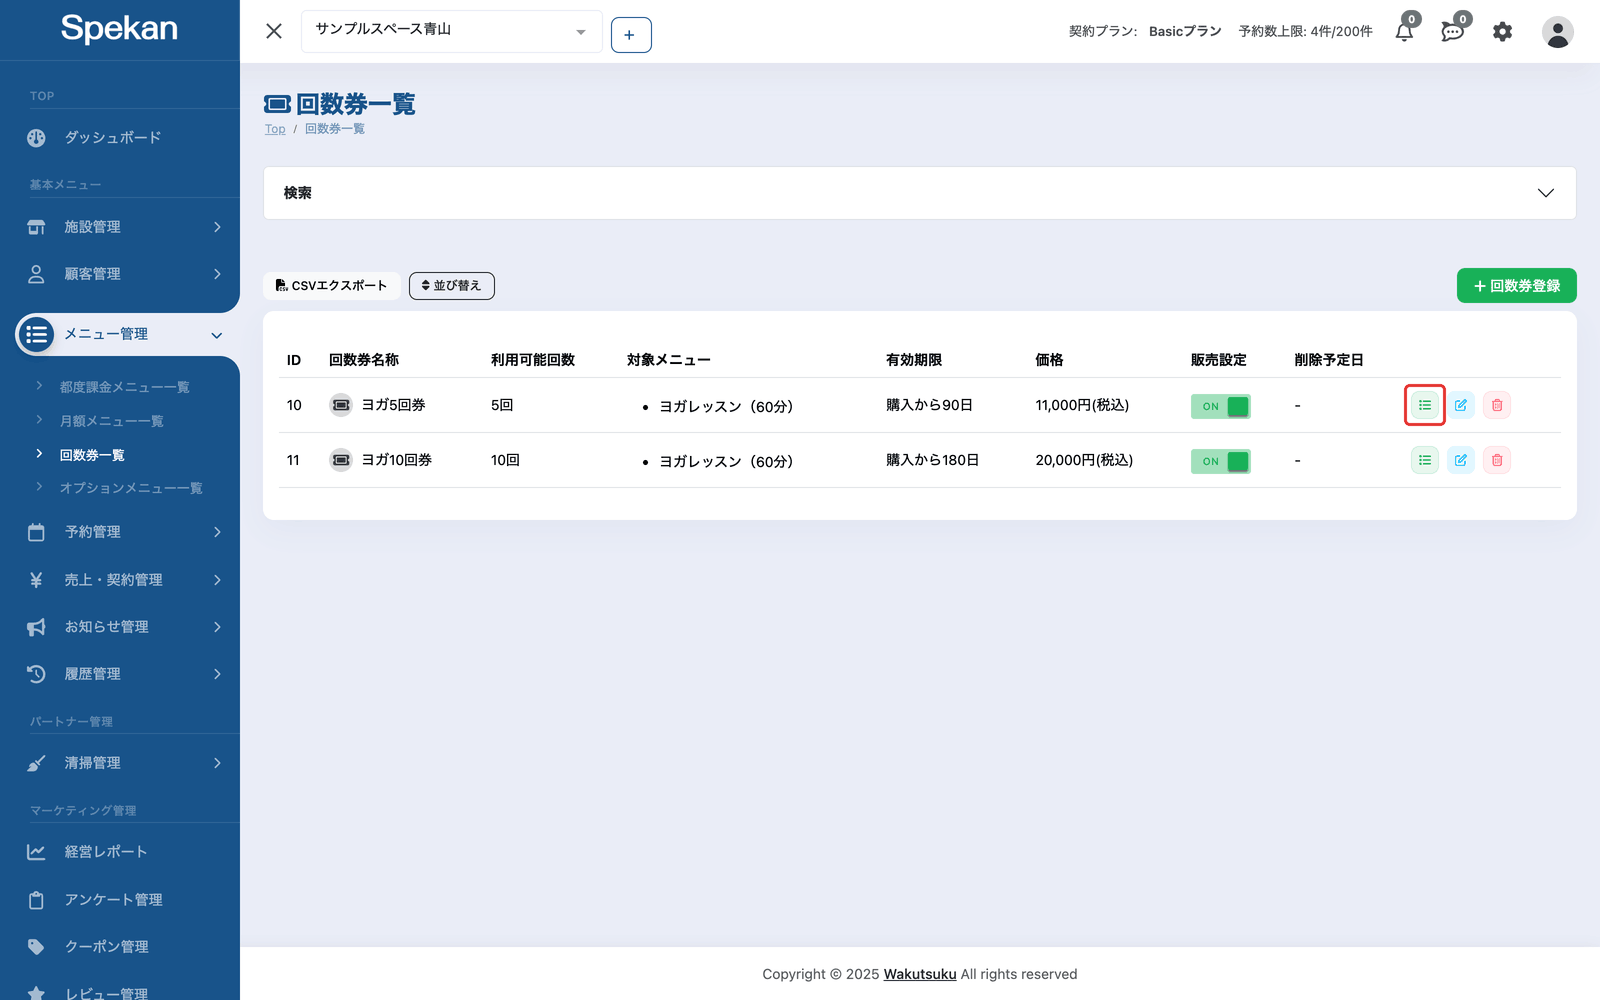The width and height of the screenshot is (1600, 1000).
Task: Open the chat messages icon
Action: [x=1452, y=32]
